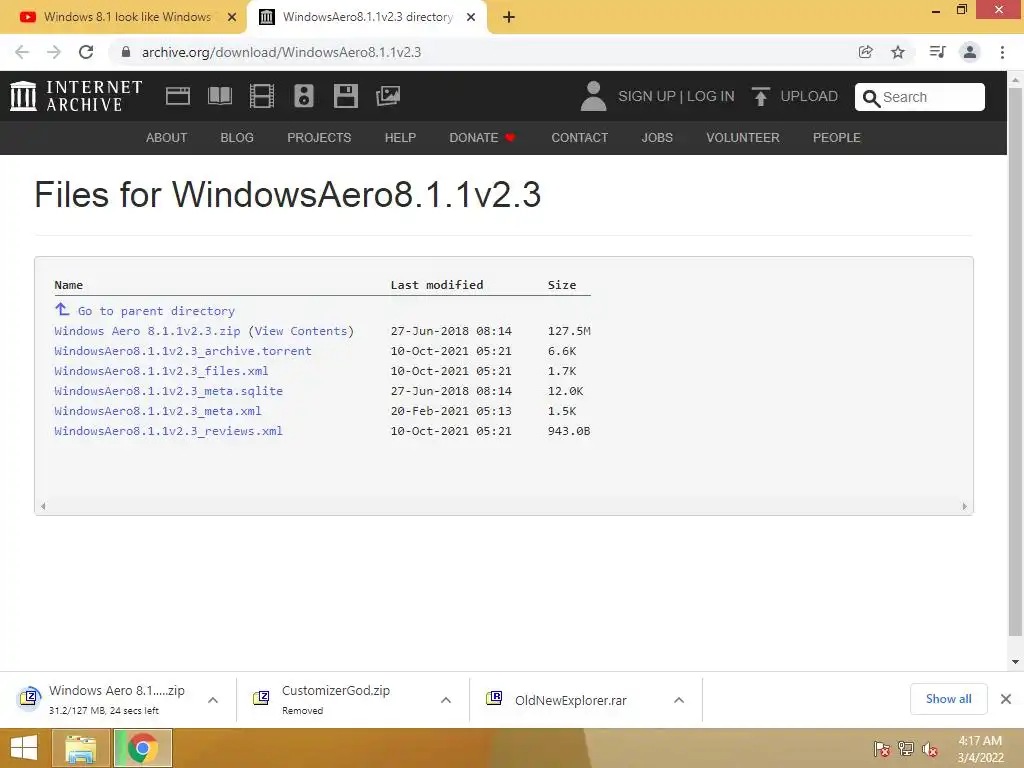Click the SIGN UP link
Viewport: 1024px width, 768px height.
[x=647, y=97]
